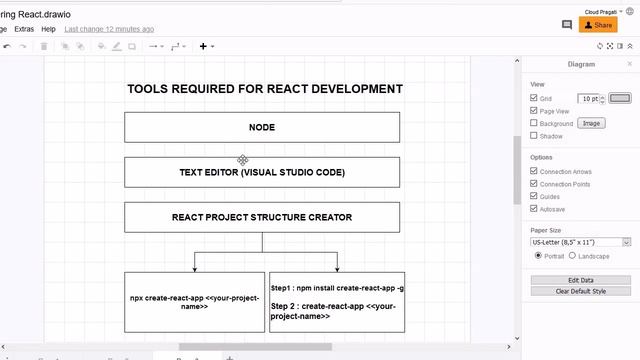Viewport: 640px width, 360px height.
Task: Toggle the Guides checkbox
Action: coord(533,196)
